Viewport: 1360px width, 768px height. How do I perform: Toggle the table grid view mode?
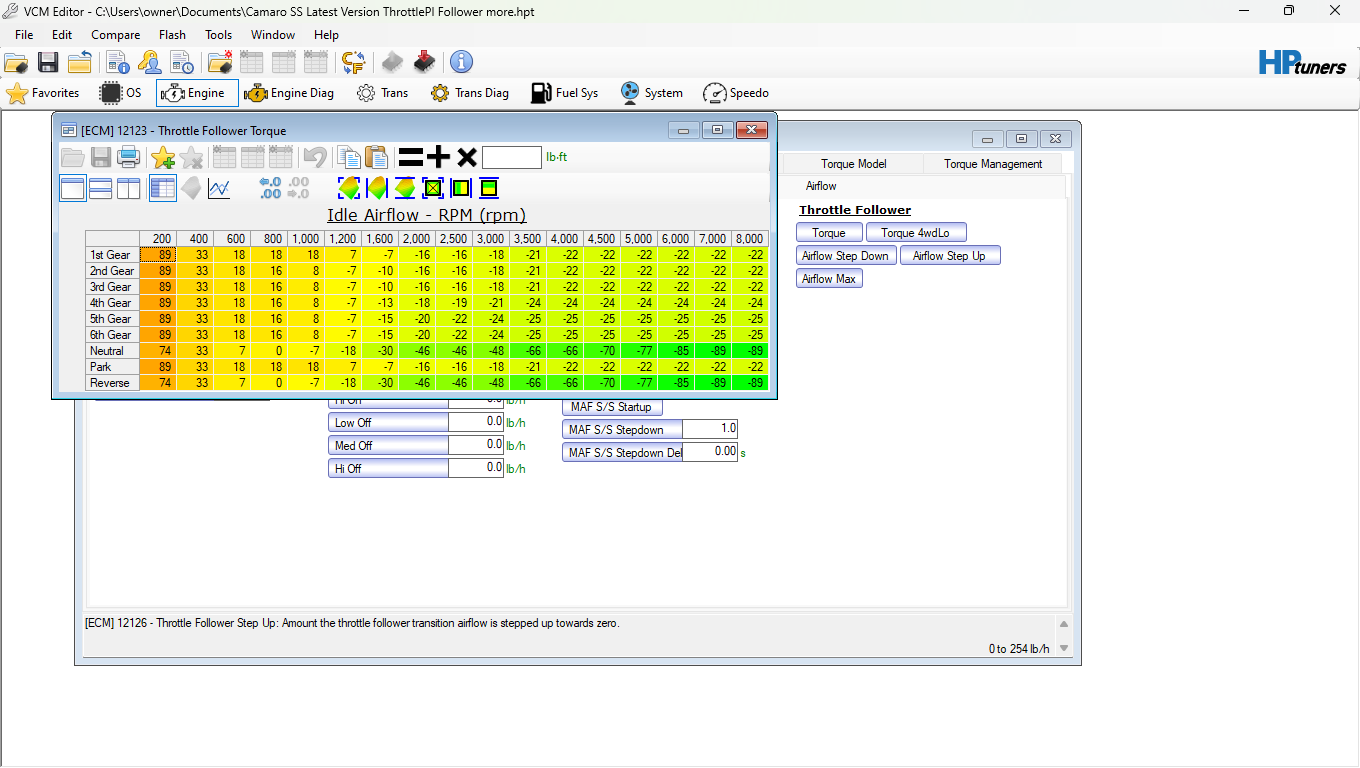tap(163, 188)
